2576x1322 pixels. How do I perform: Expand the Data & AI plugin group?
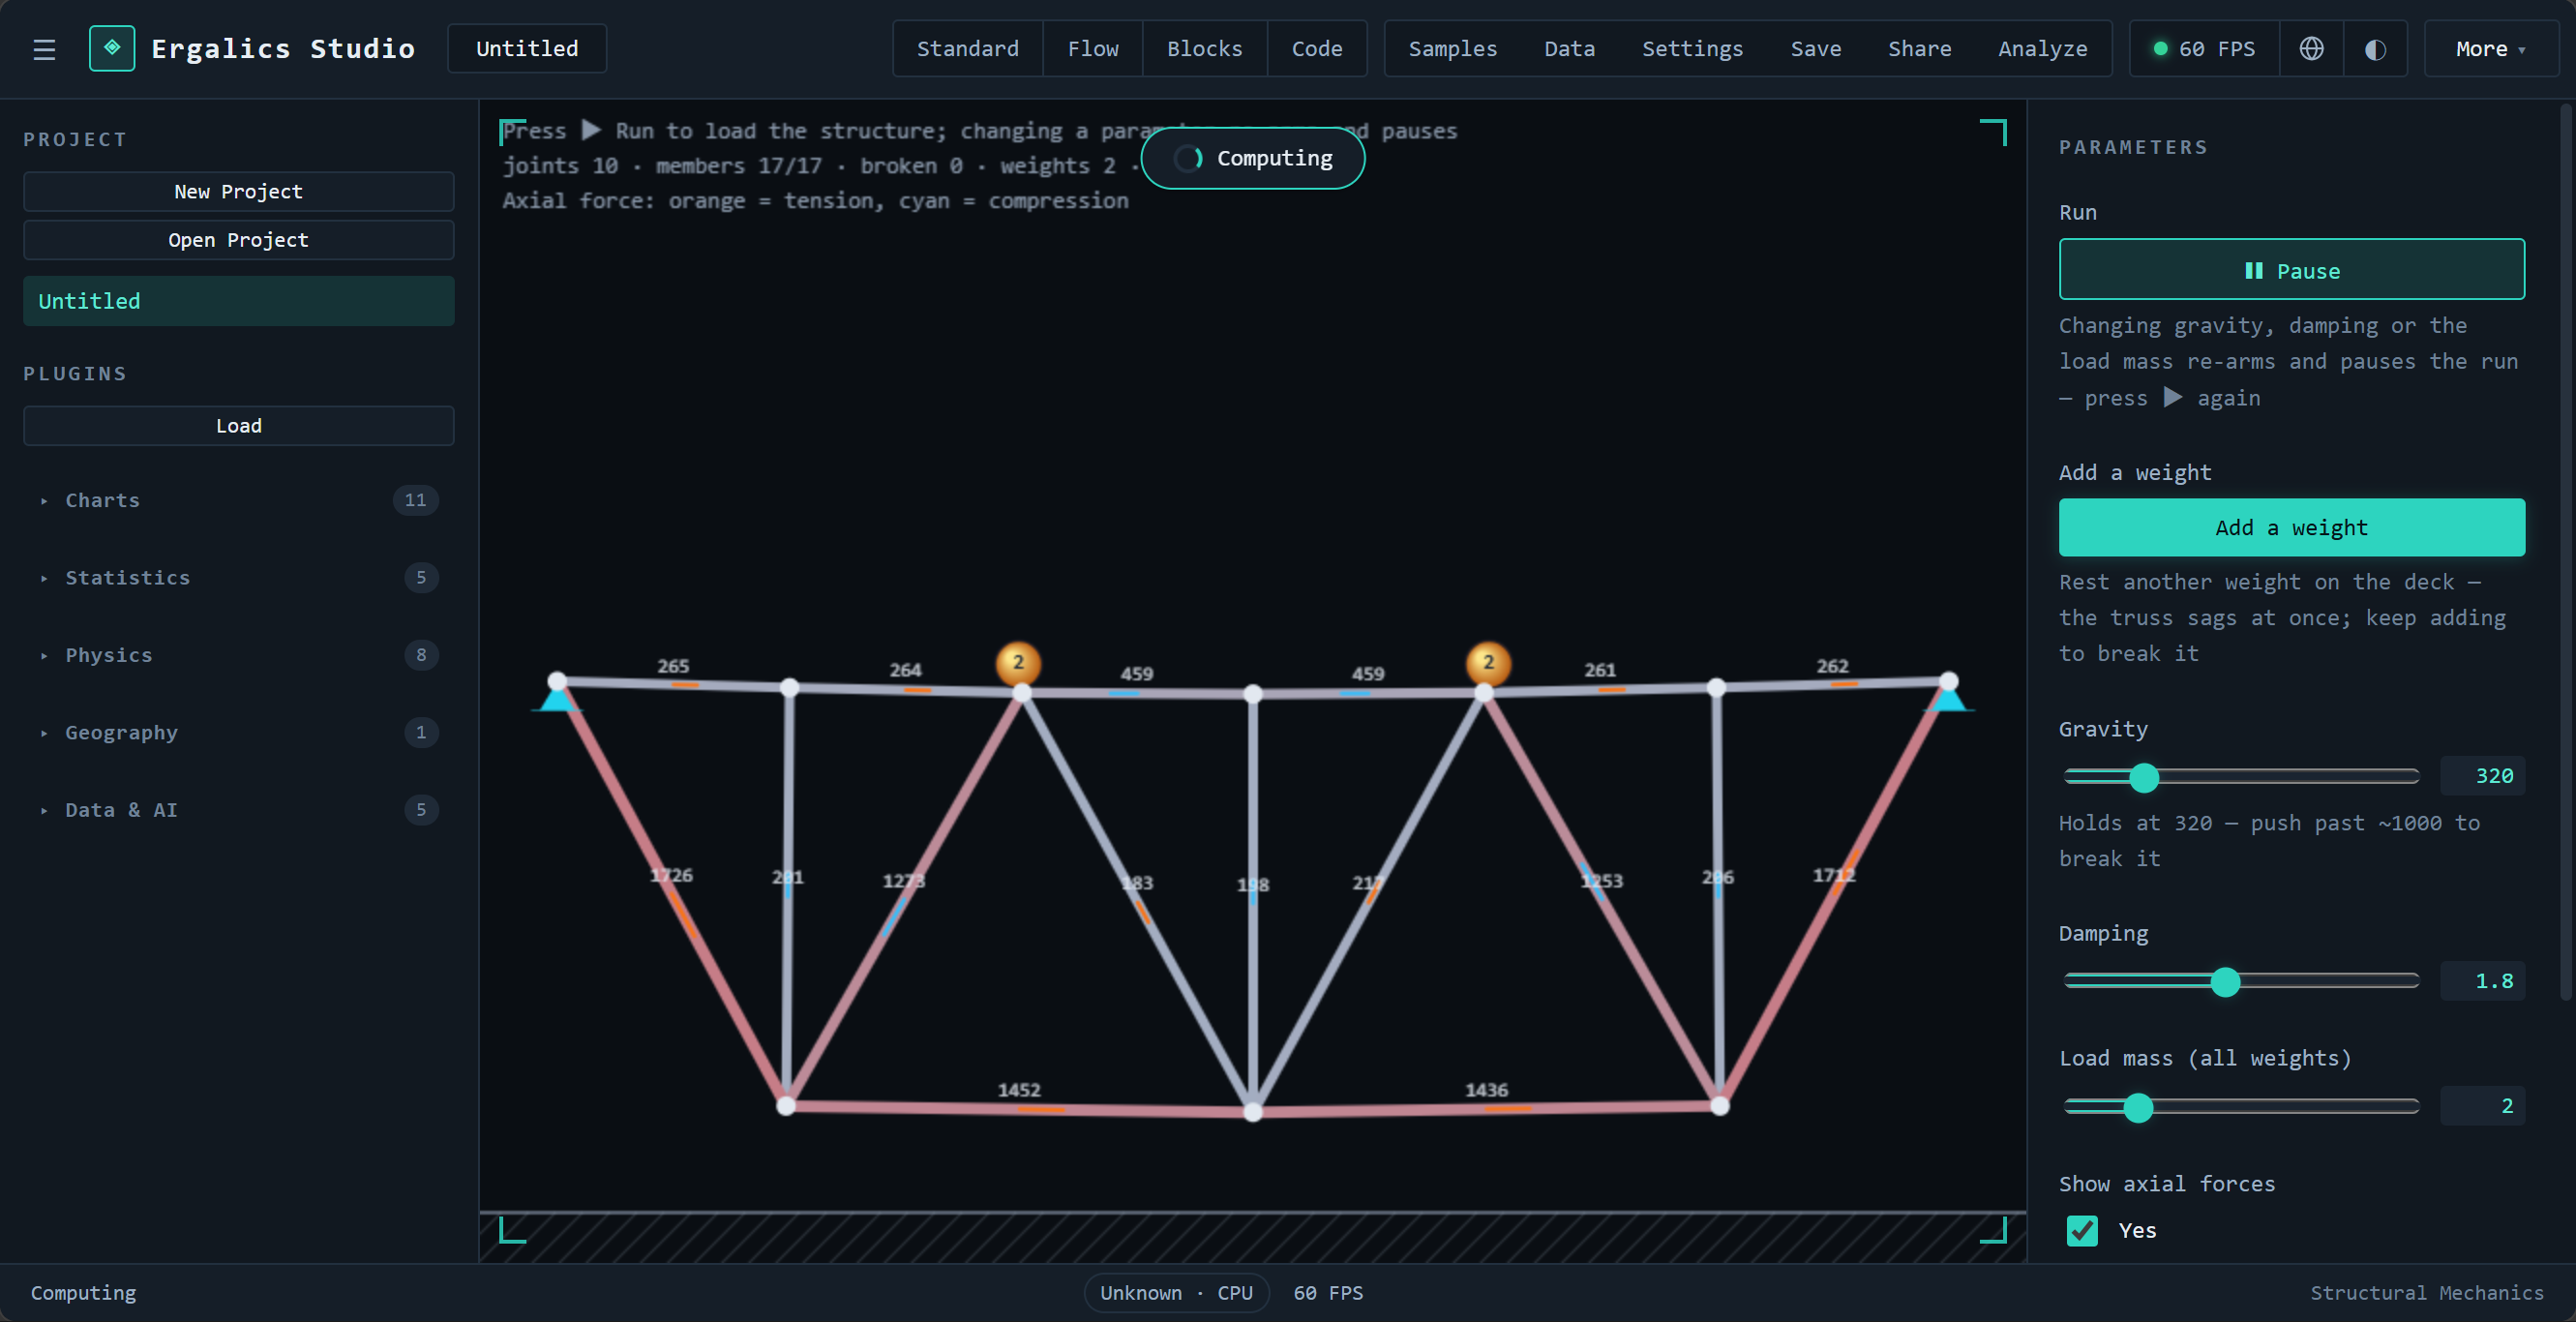(238, 810)
